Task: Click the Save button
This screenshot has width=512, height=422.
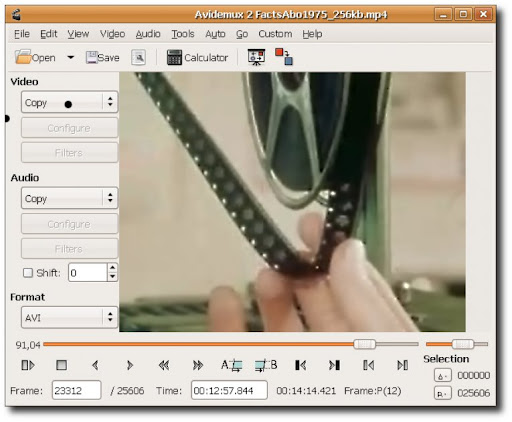Action: pos(103,58)
